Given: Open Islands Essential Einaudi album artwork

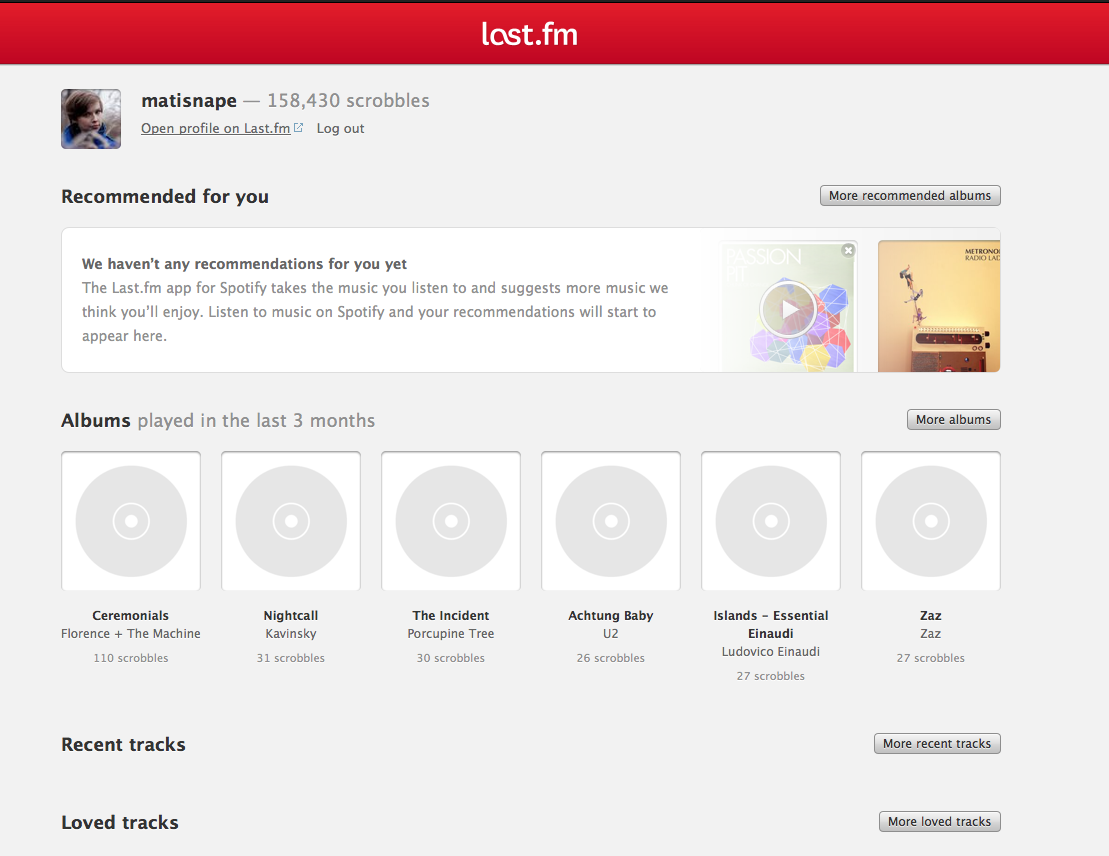Looking at the screenshot, I should click(x=771, y=521).
